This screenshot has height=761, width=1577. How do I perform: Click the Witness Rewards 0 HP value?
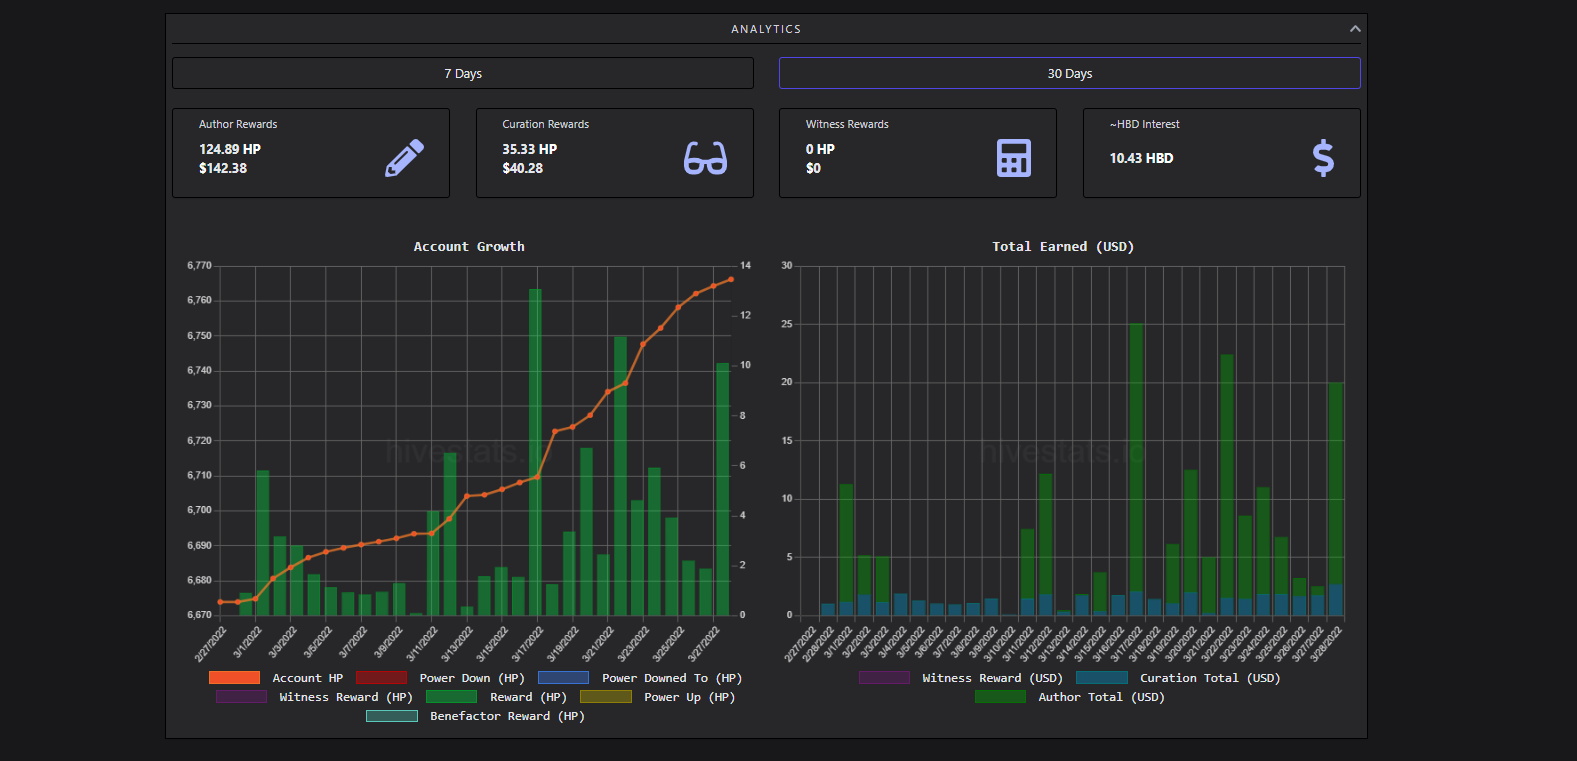tap(820, 149)
